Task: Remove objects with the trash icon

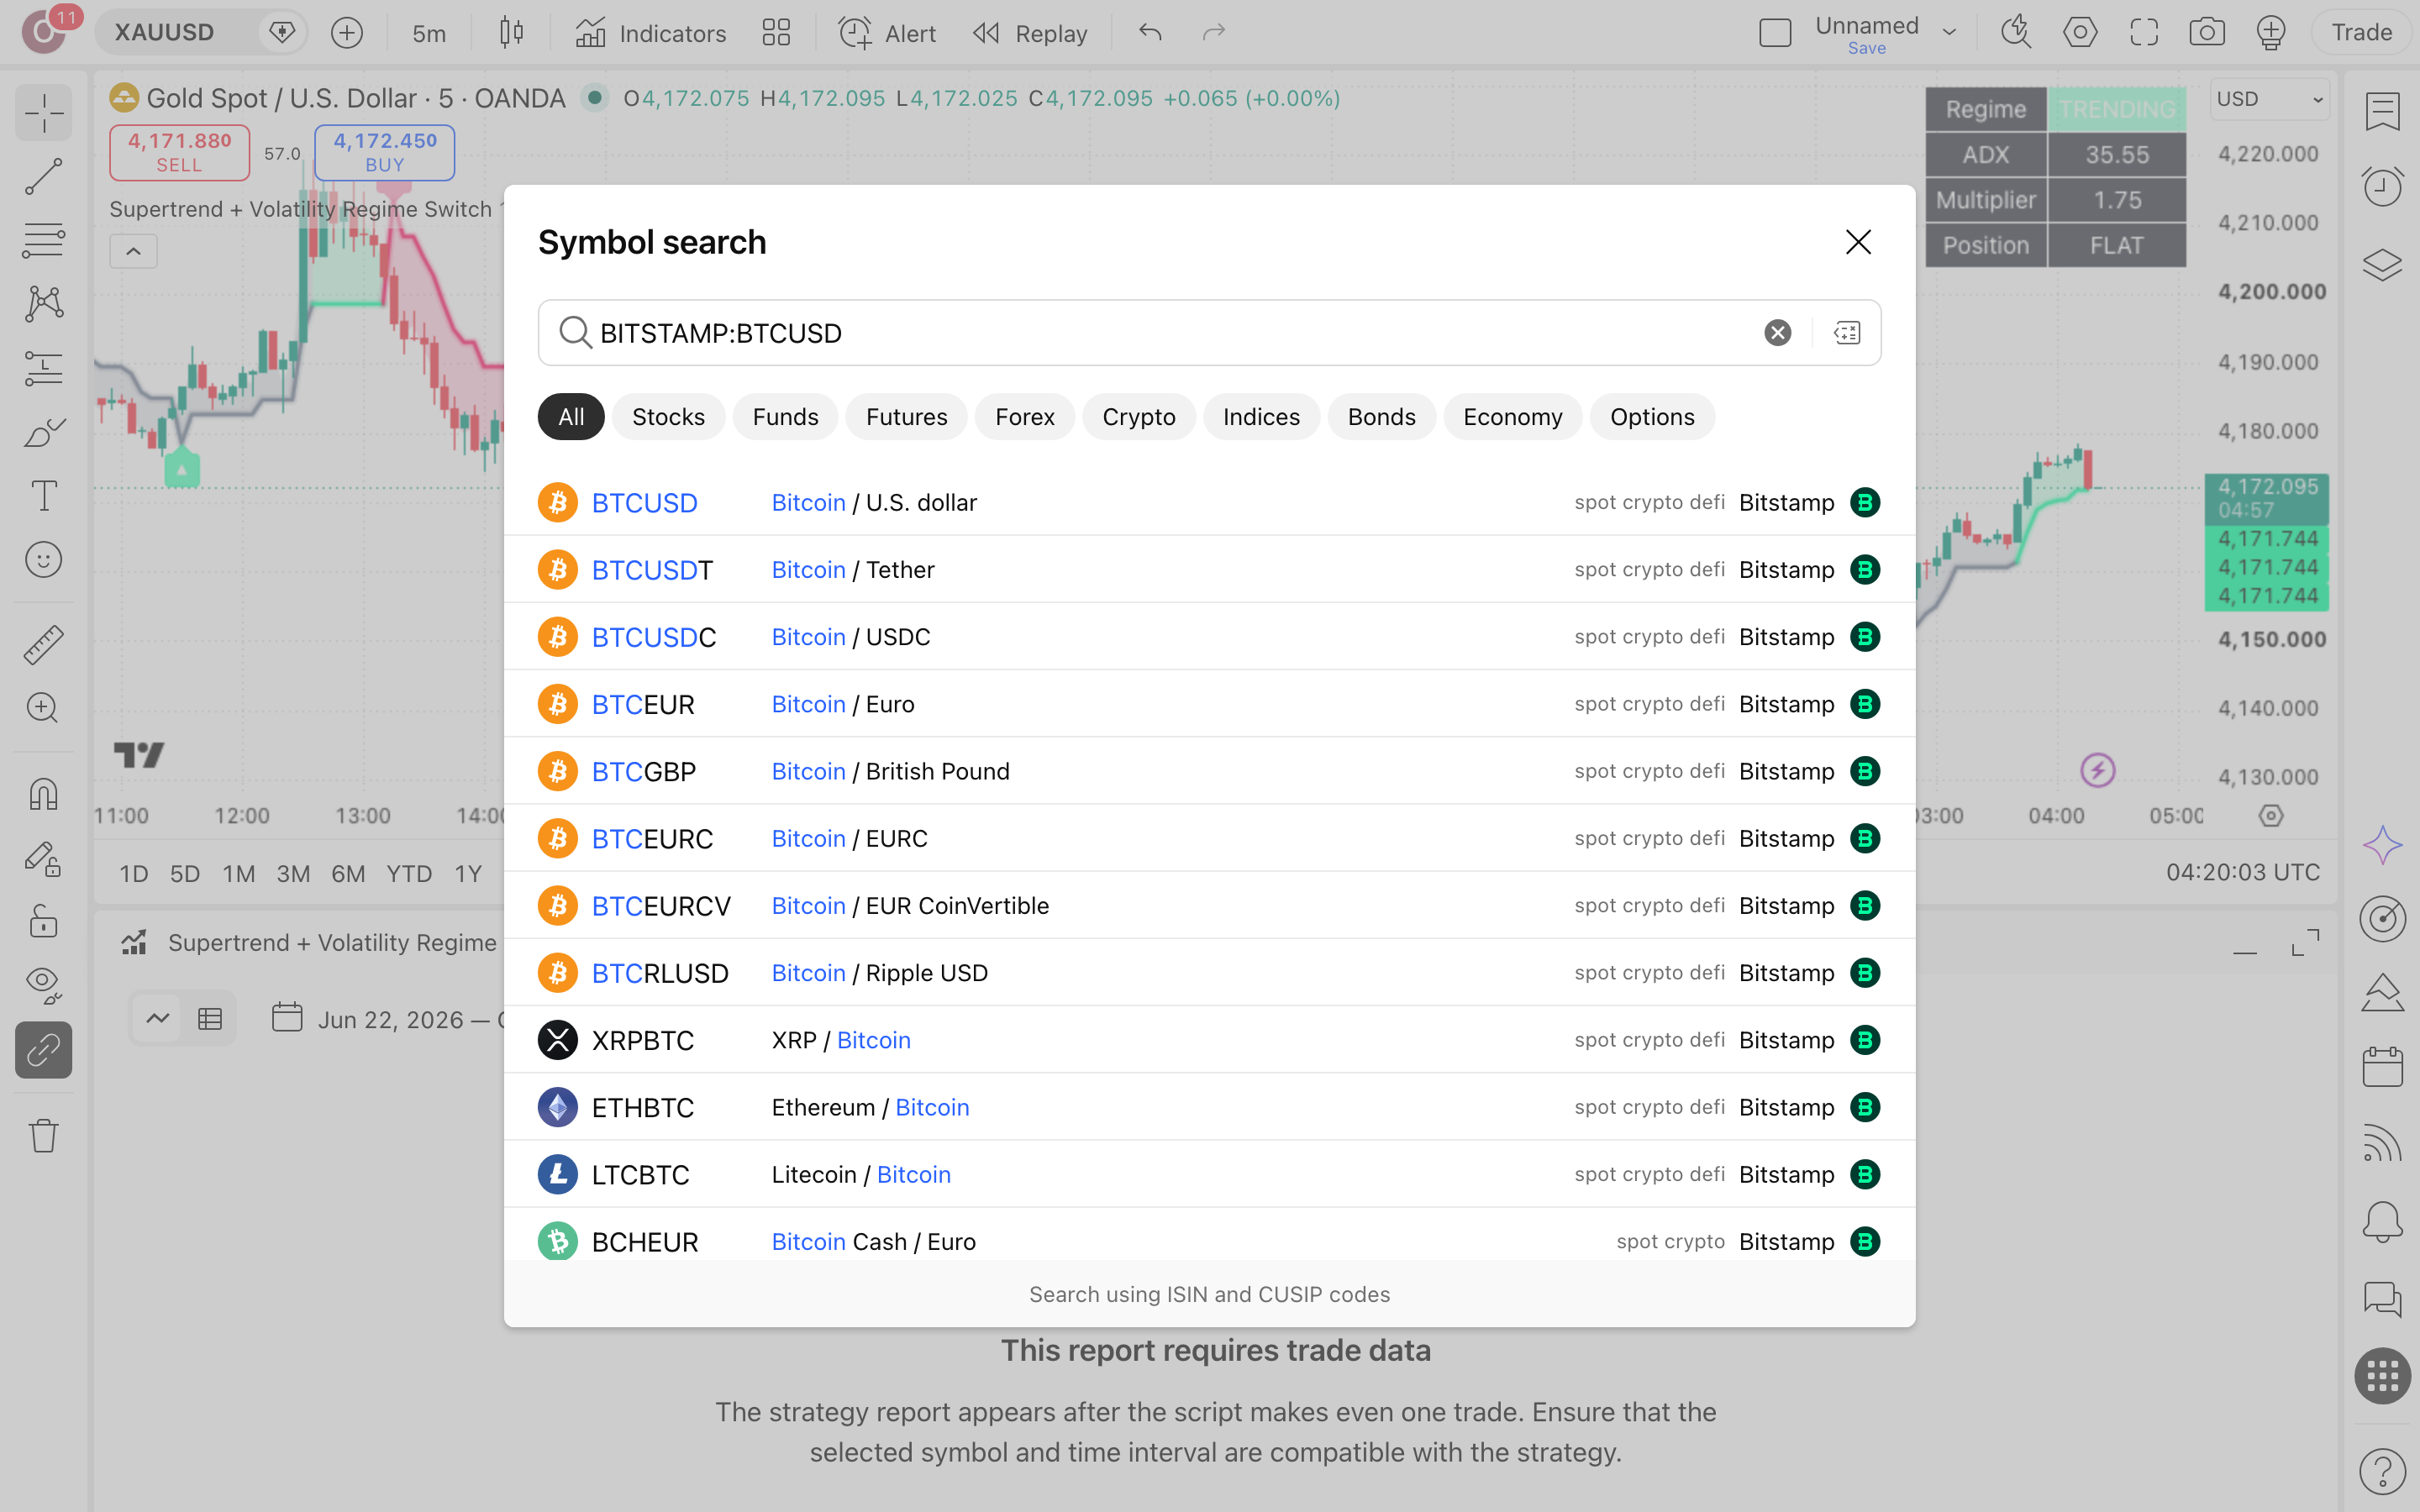Action: (43, 1136)
